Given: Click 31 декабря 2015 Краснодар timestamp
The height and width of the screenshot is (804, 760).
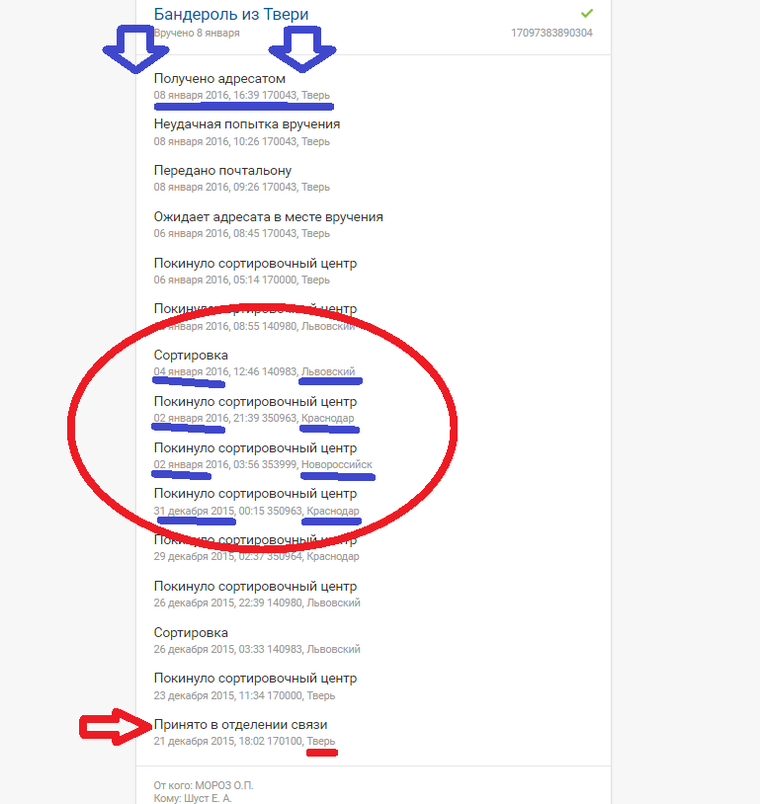Looking at the screenshot, I should [x=256, y=511].
